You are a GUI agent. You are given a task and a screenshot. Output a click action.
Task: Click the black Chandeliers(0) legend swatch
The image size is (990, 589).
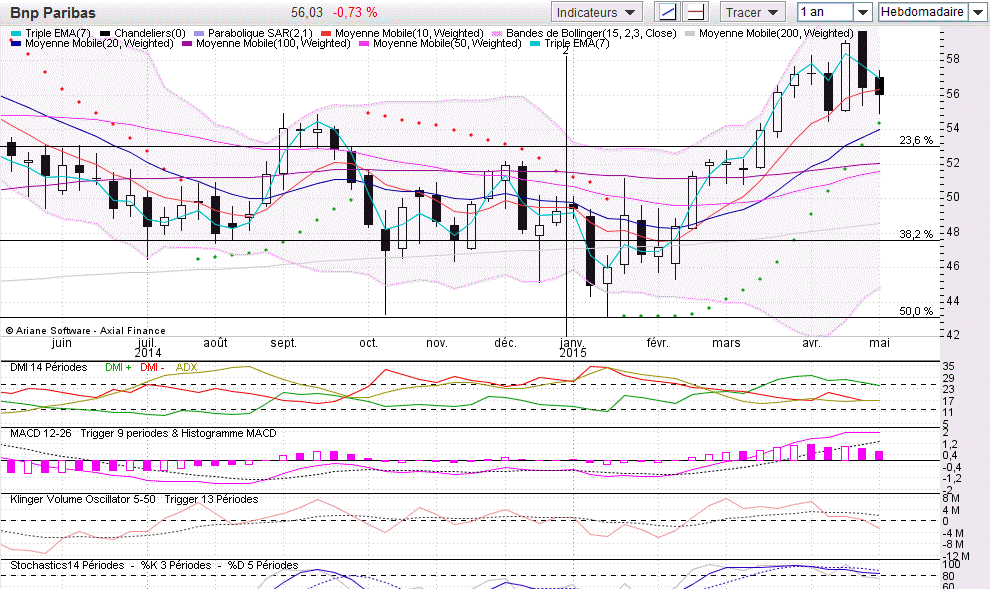[105, 33]
